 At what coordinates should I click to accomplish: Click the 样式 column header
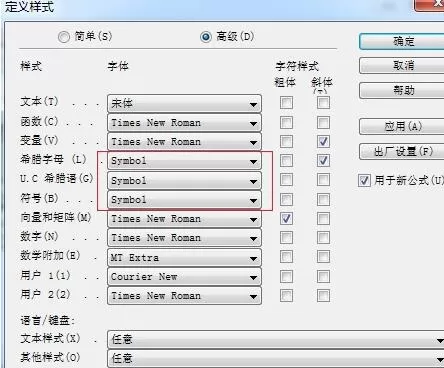(x=31, y=66)
